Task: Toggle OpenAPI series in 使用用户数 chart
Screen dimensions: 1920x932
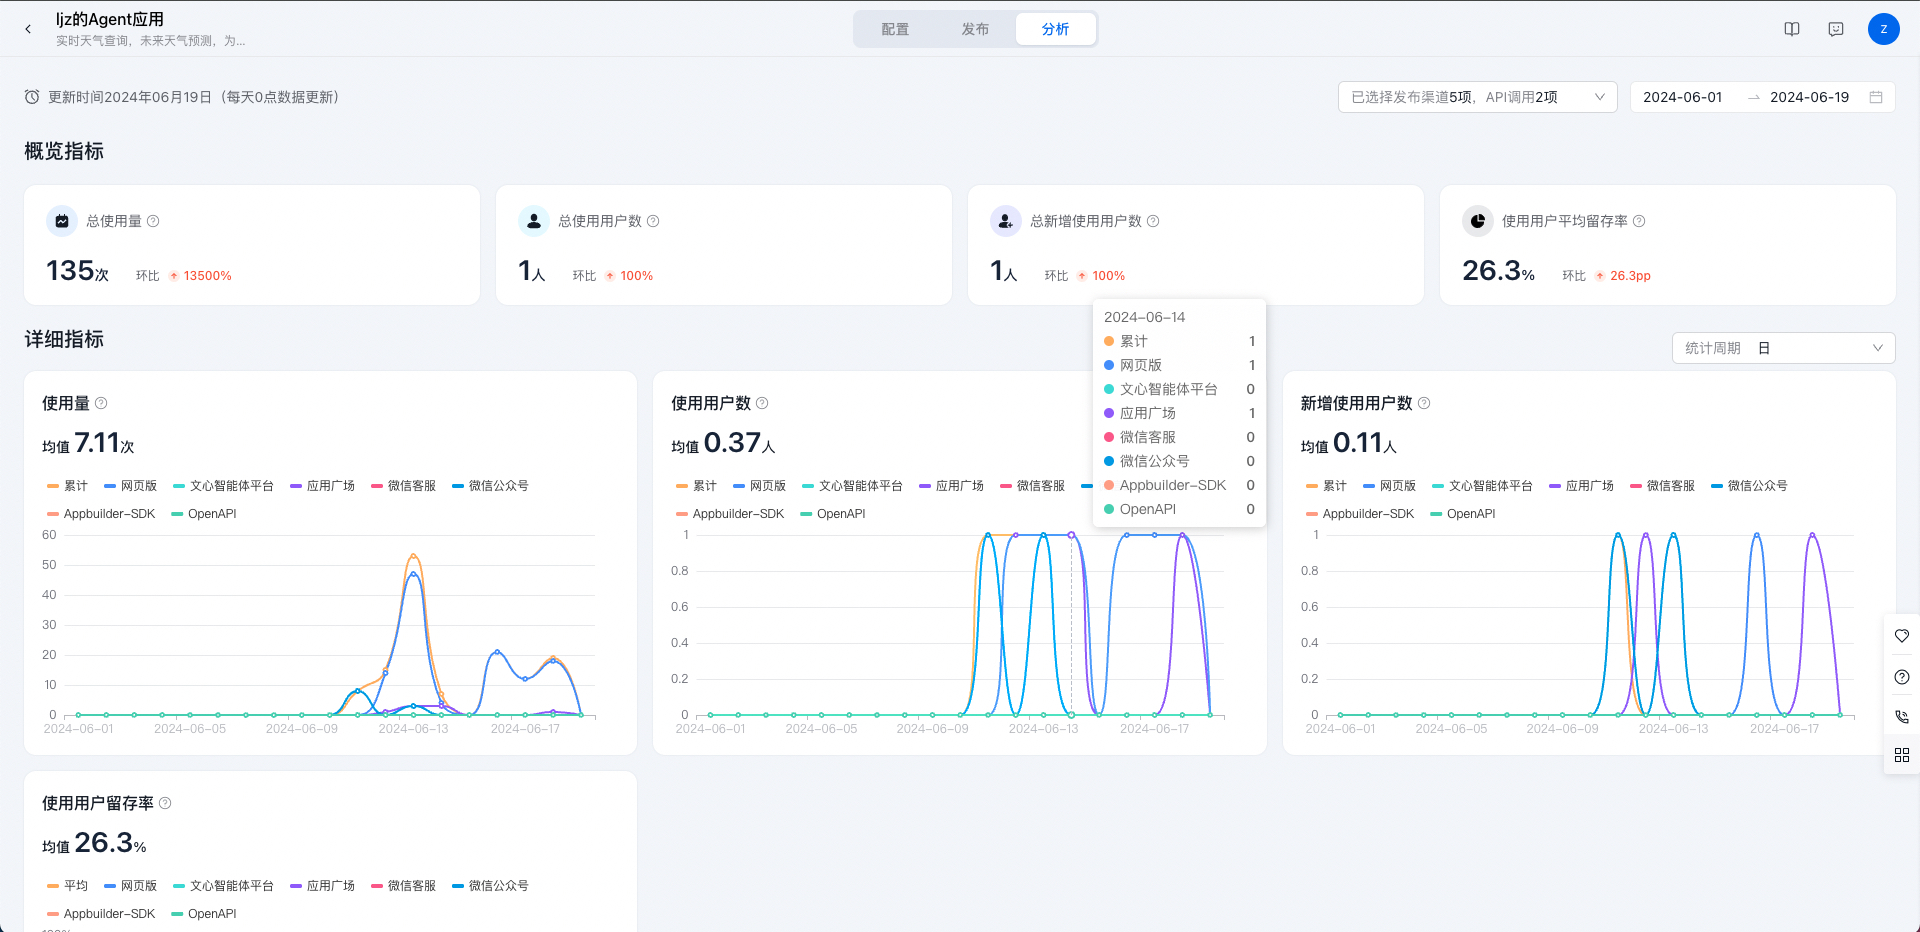Action: (x=833, y=514)
